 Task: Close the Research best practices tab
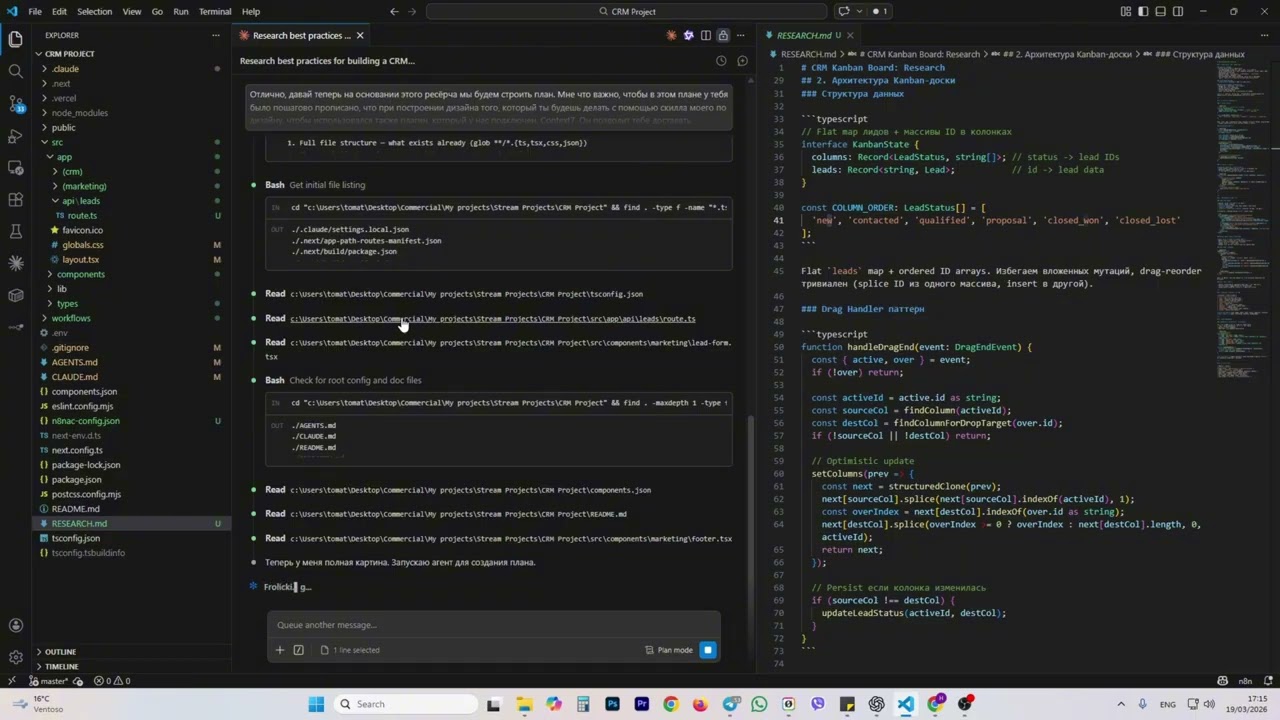pyautogui.click(x=360, y=35)
